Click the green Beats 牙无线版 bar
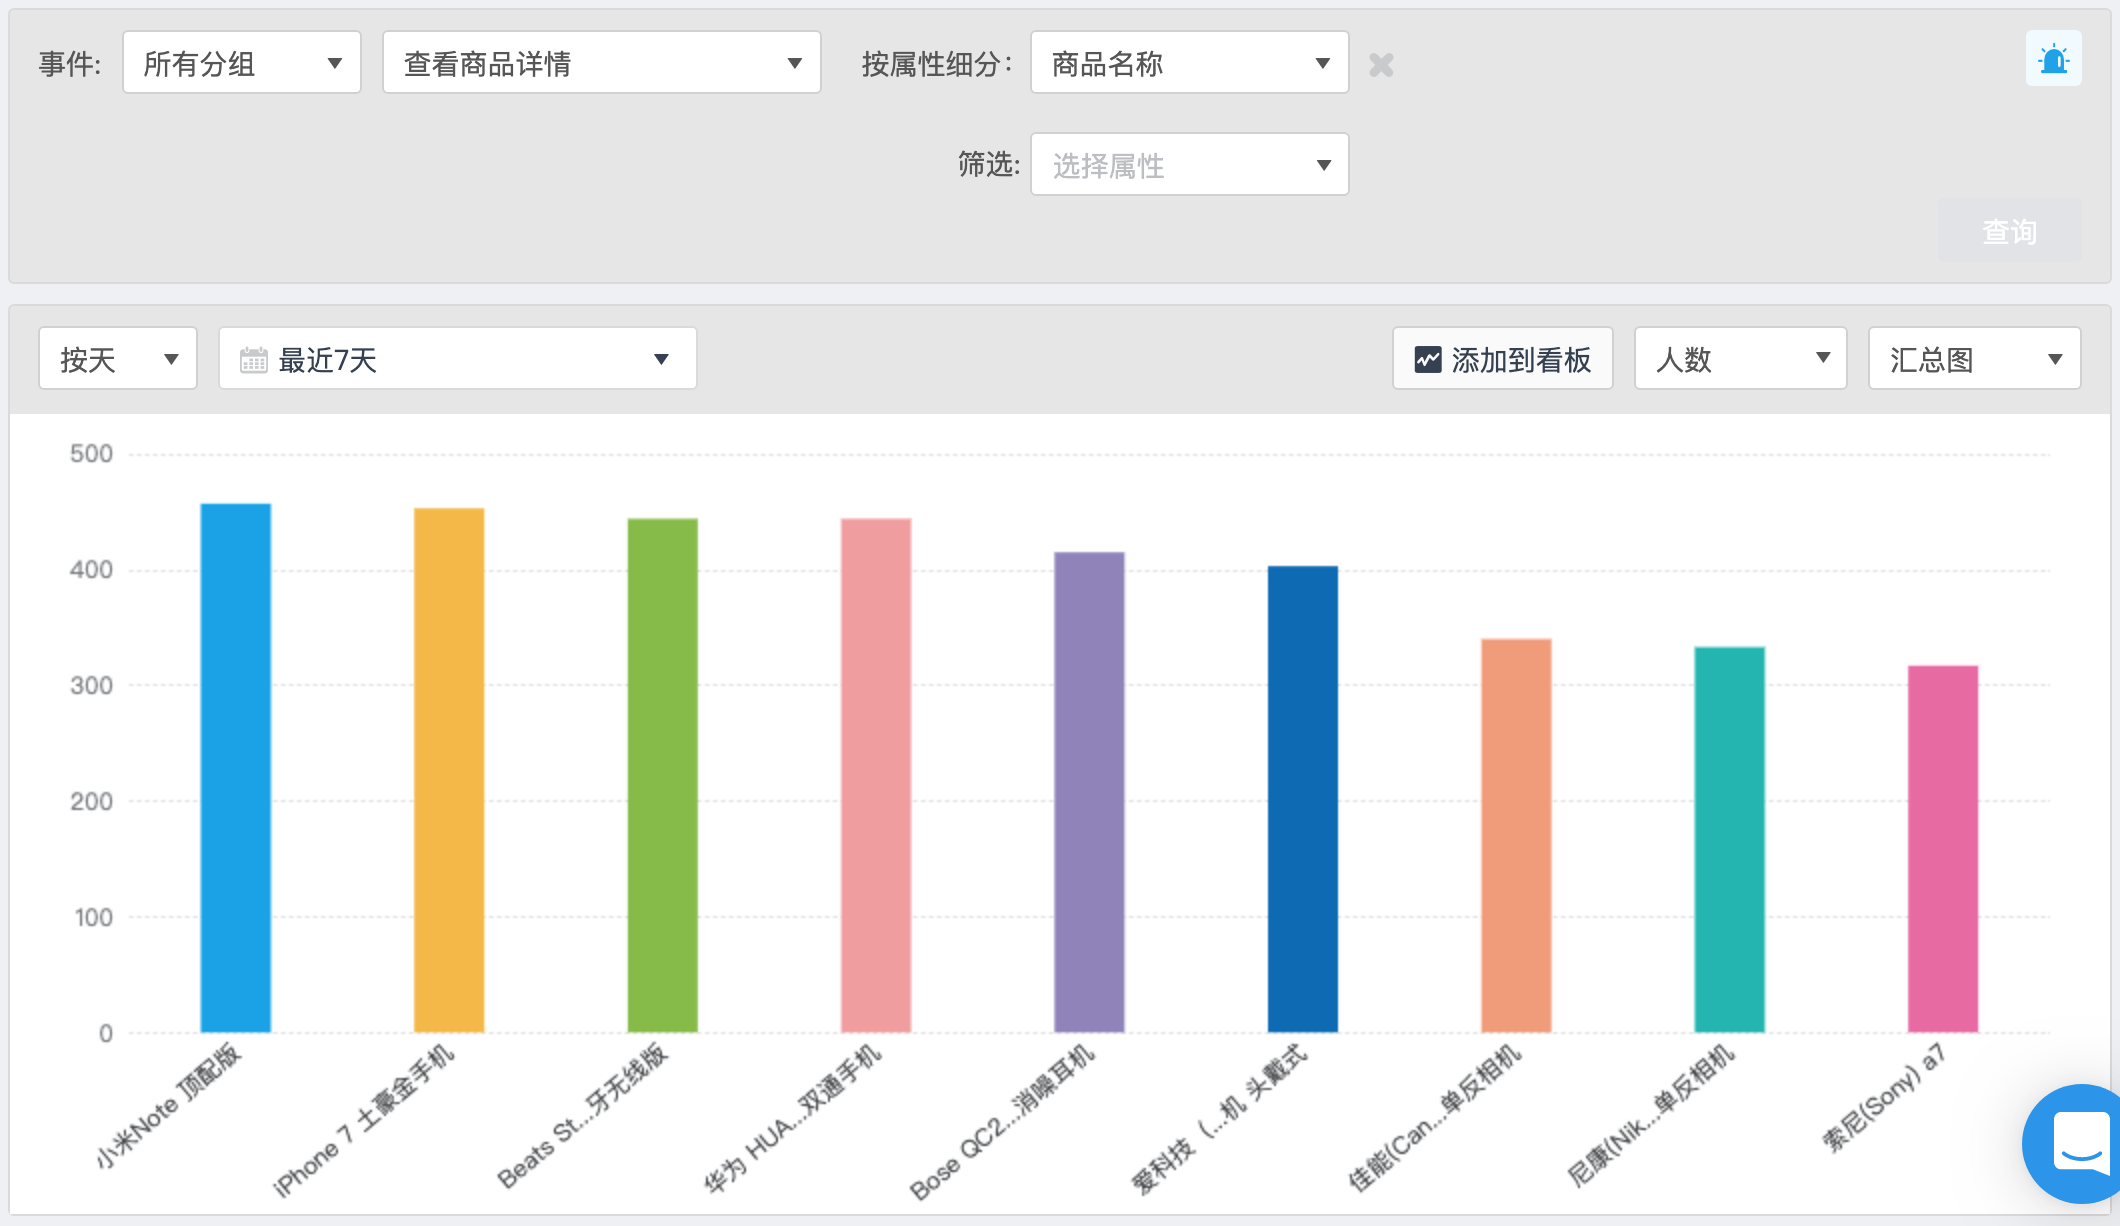 (663, 775)
